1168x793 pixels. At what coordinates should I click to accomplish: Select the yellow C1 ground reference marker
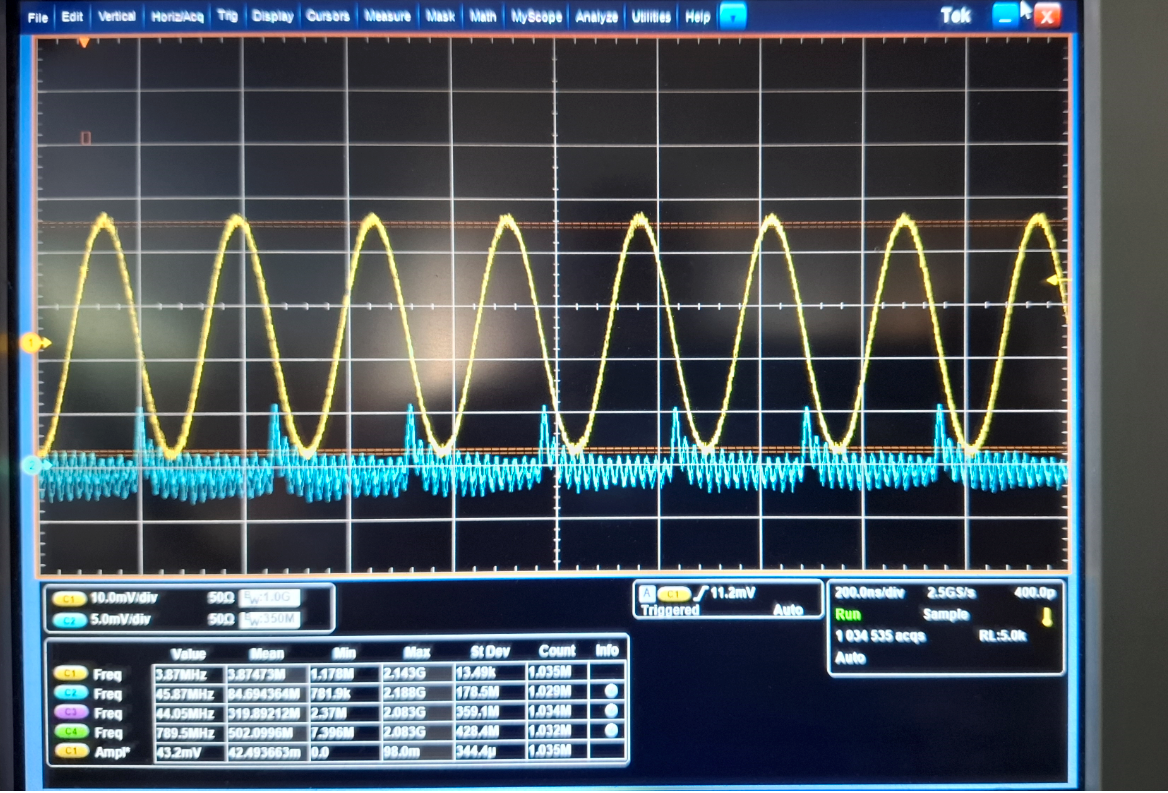(34, 343)
